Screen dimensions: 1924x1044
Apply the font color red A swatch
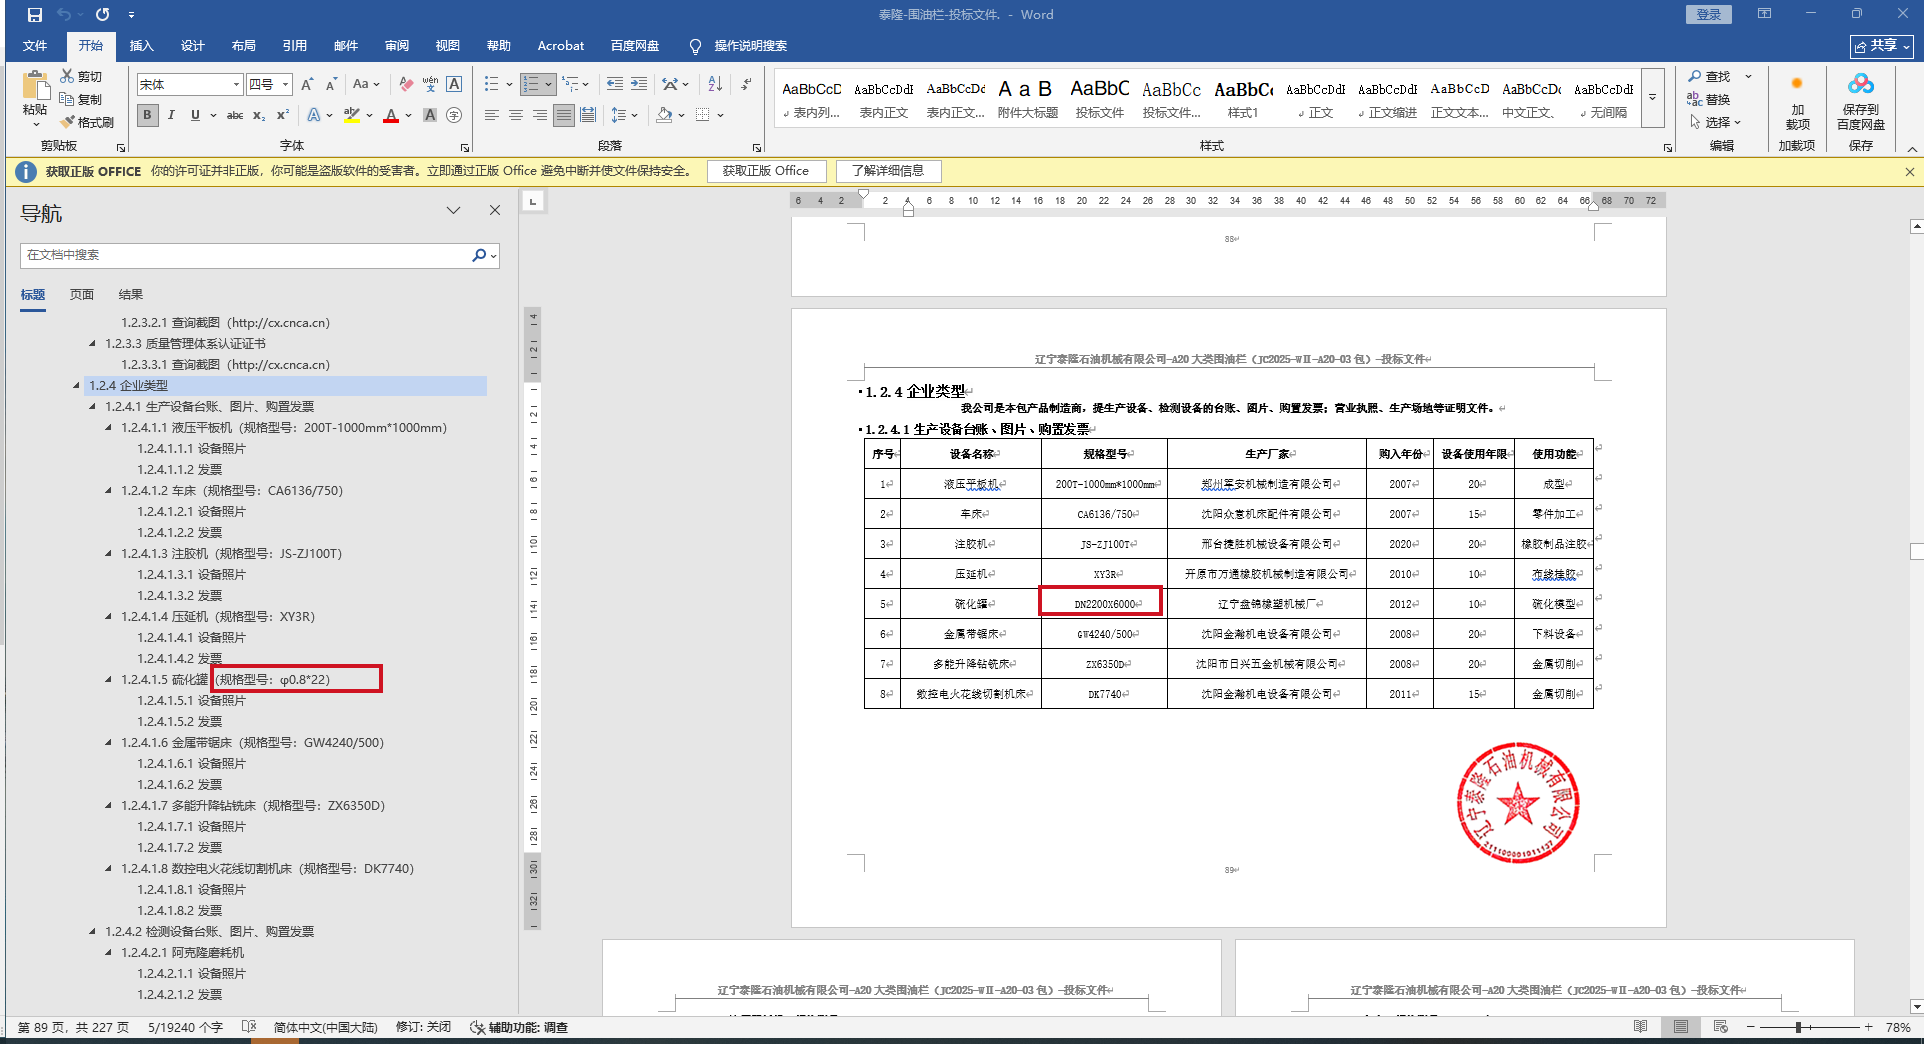coord(391,115)
